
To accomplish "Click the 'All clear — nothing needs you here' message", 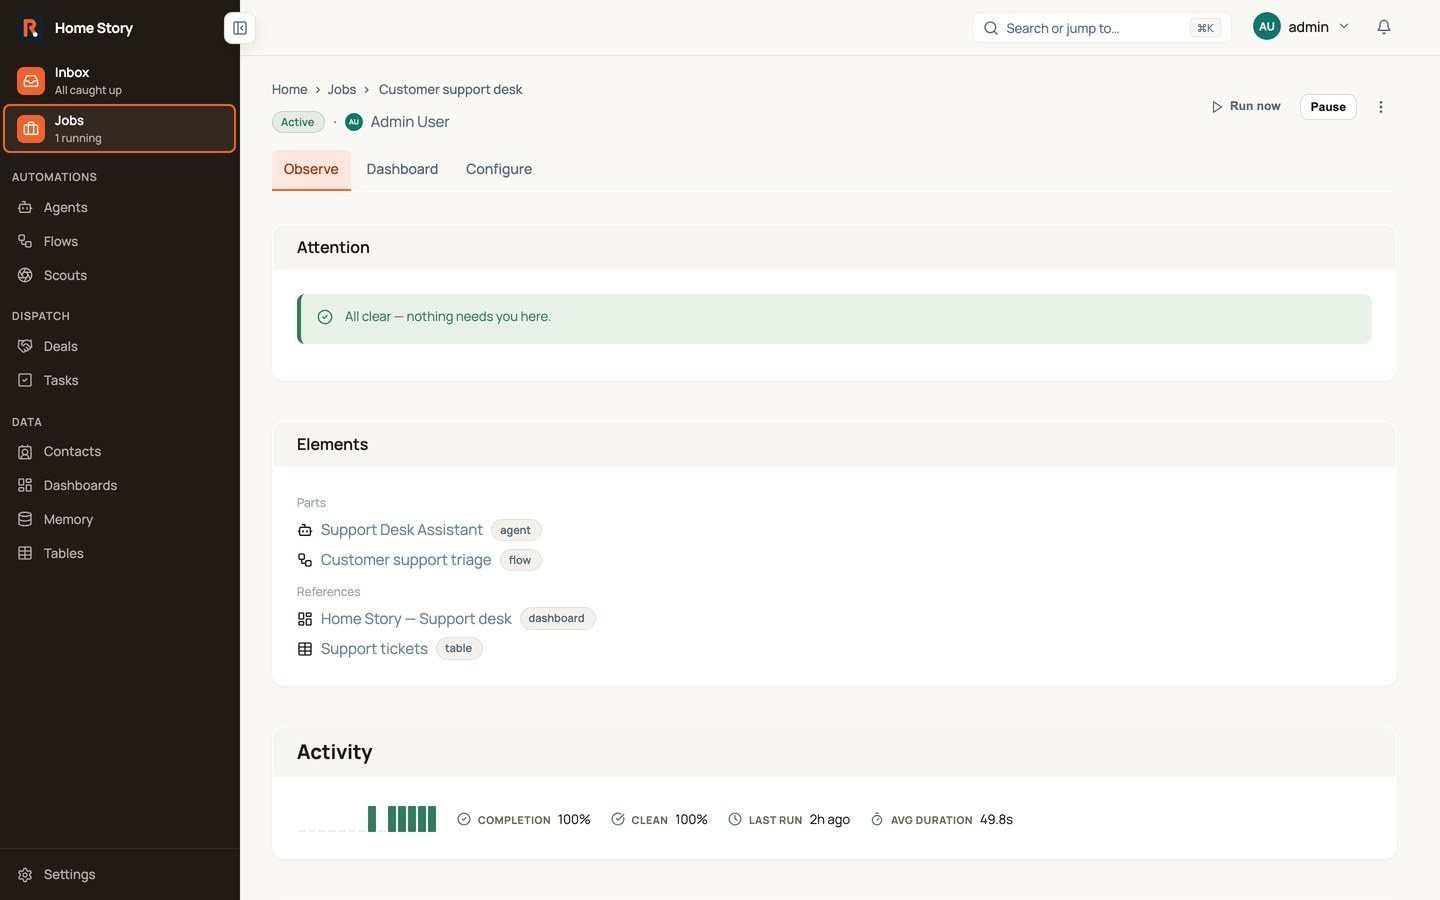I will [x=448, y=317].
